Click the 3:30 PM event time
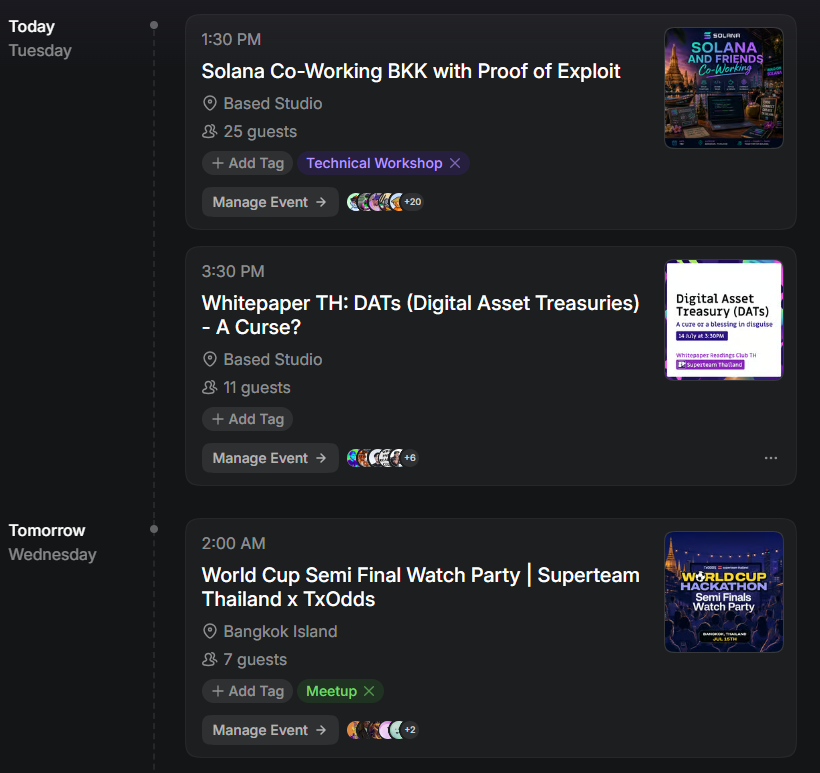The width and height of the screenshot is (820, 773). point(233,271)
